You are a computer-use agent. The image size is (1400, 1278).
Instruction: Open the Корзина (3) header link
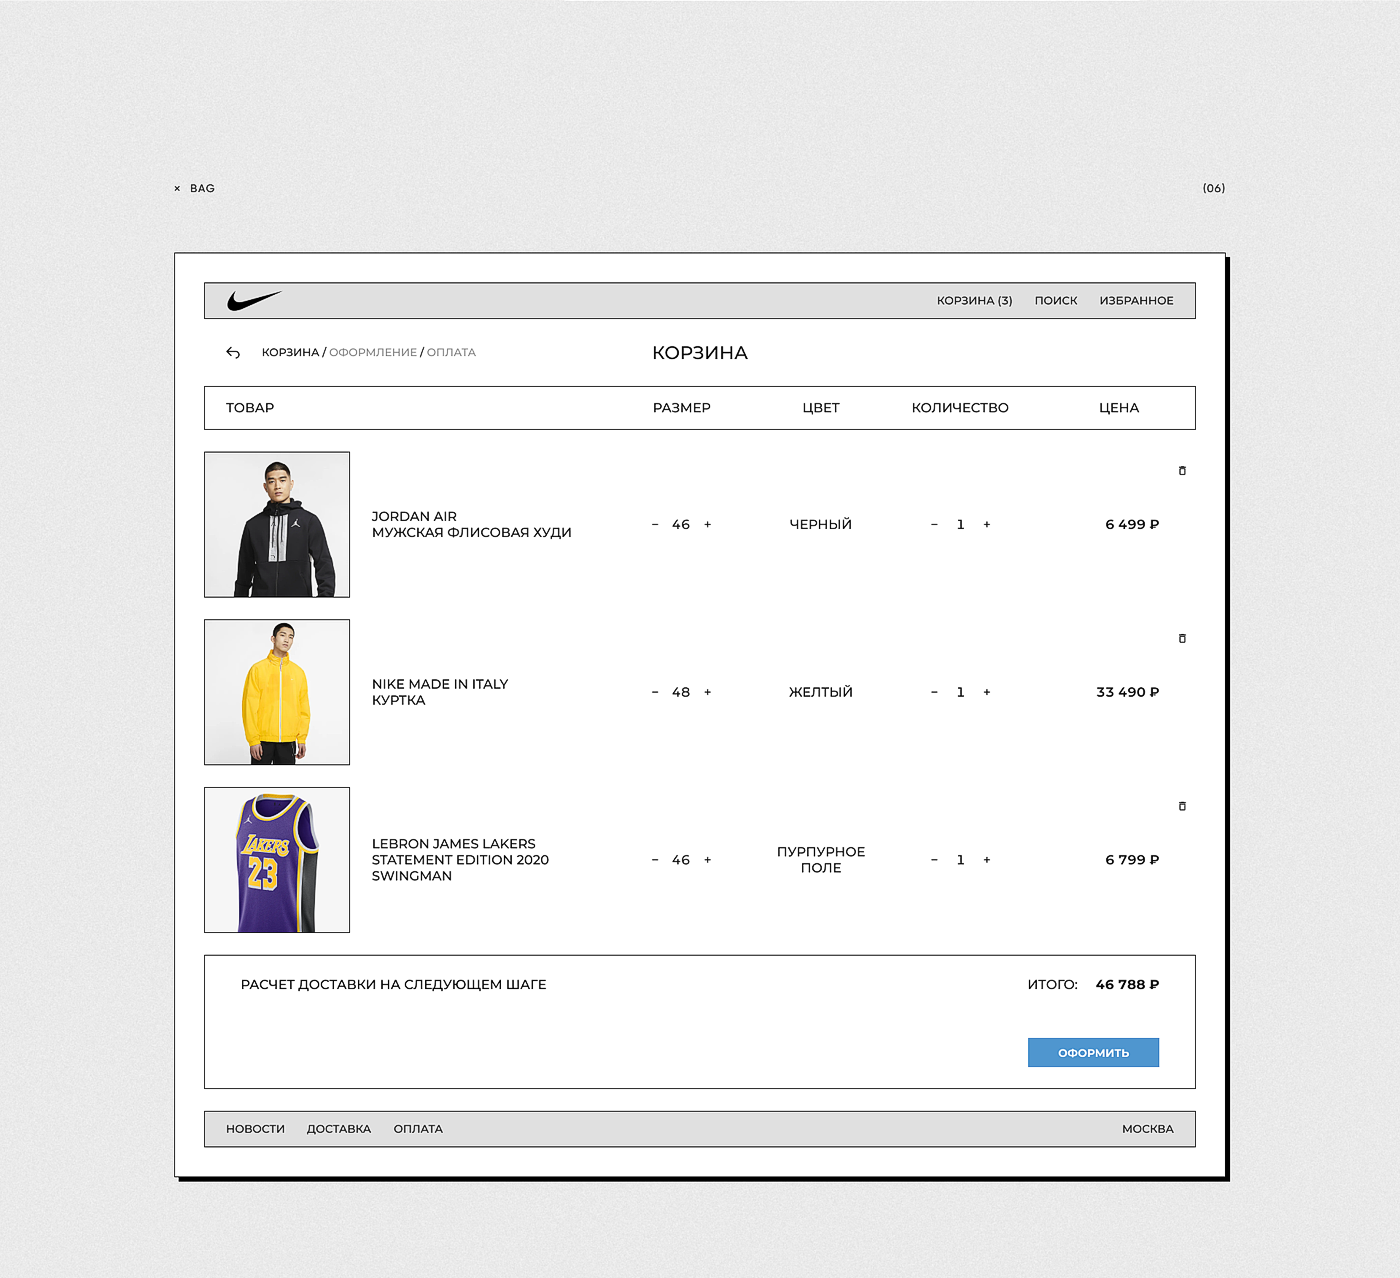tap(974, 300)
